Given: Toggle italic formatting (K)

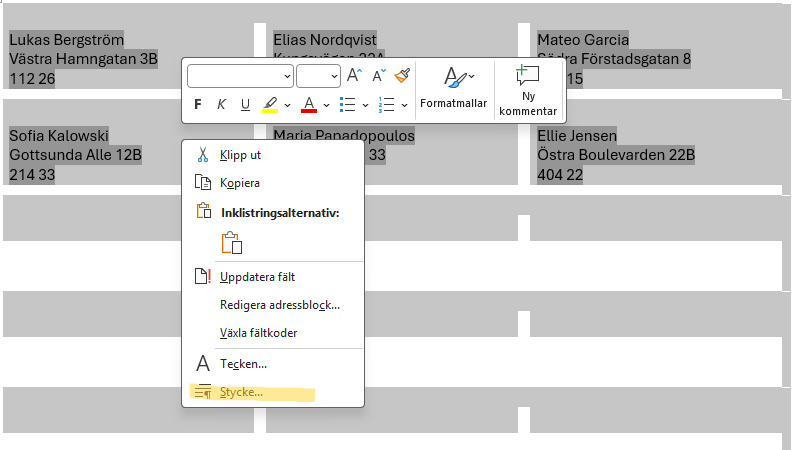Looking at the screenshot, I should pyautogui.click(x=222, y=105).
